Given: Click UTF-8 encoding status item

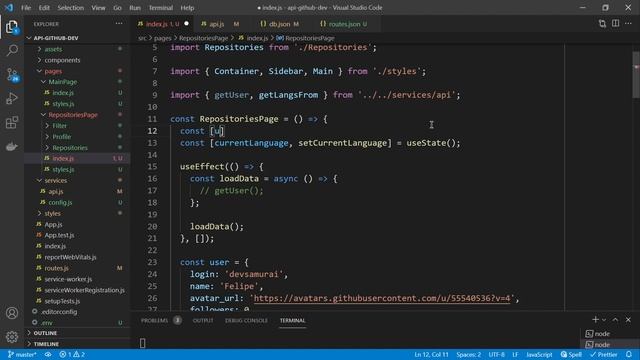Looking at the screenshot, I should click(x=496, y=354).
